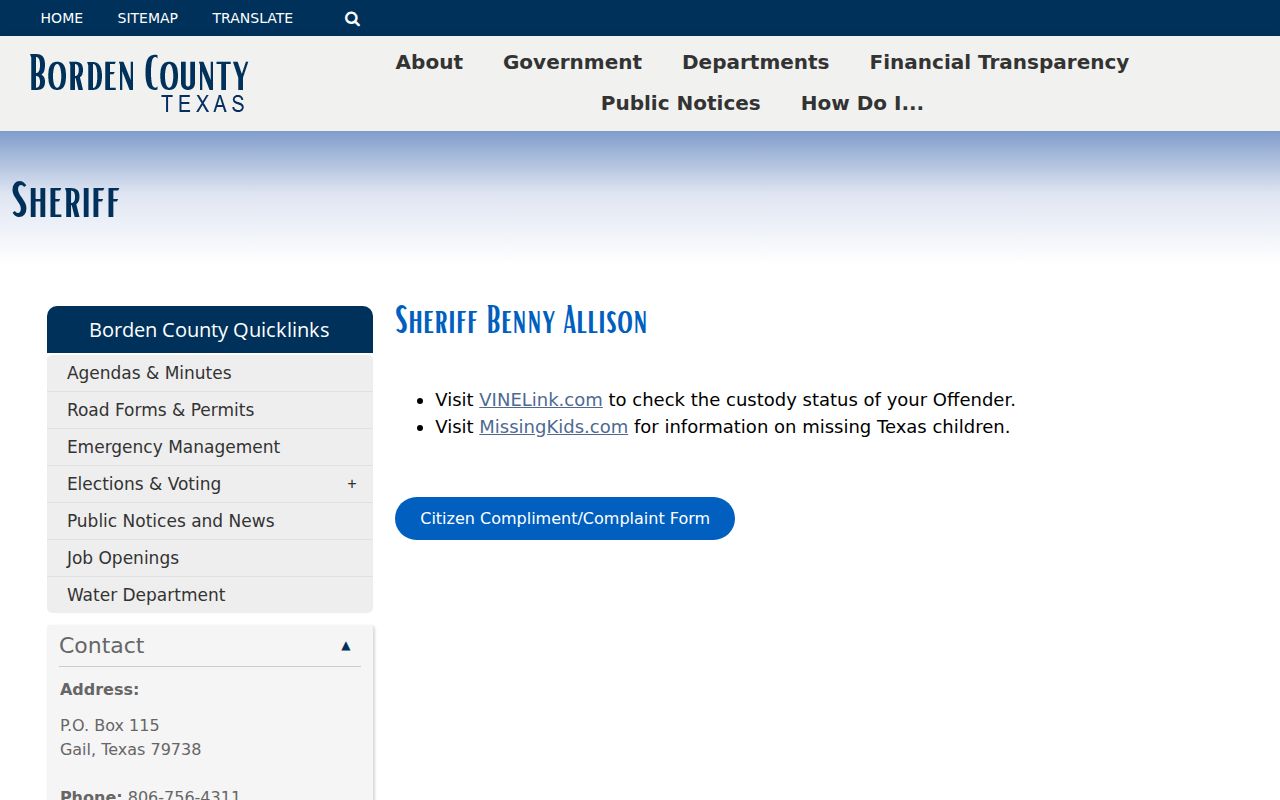The width and height of the screenshot is (1280, 800).
Task: Click TRANSLATE in the top bar
Action: [253, 18]
